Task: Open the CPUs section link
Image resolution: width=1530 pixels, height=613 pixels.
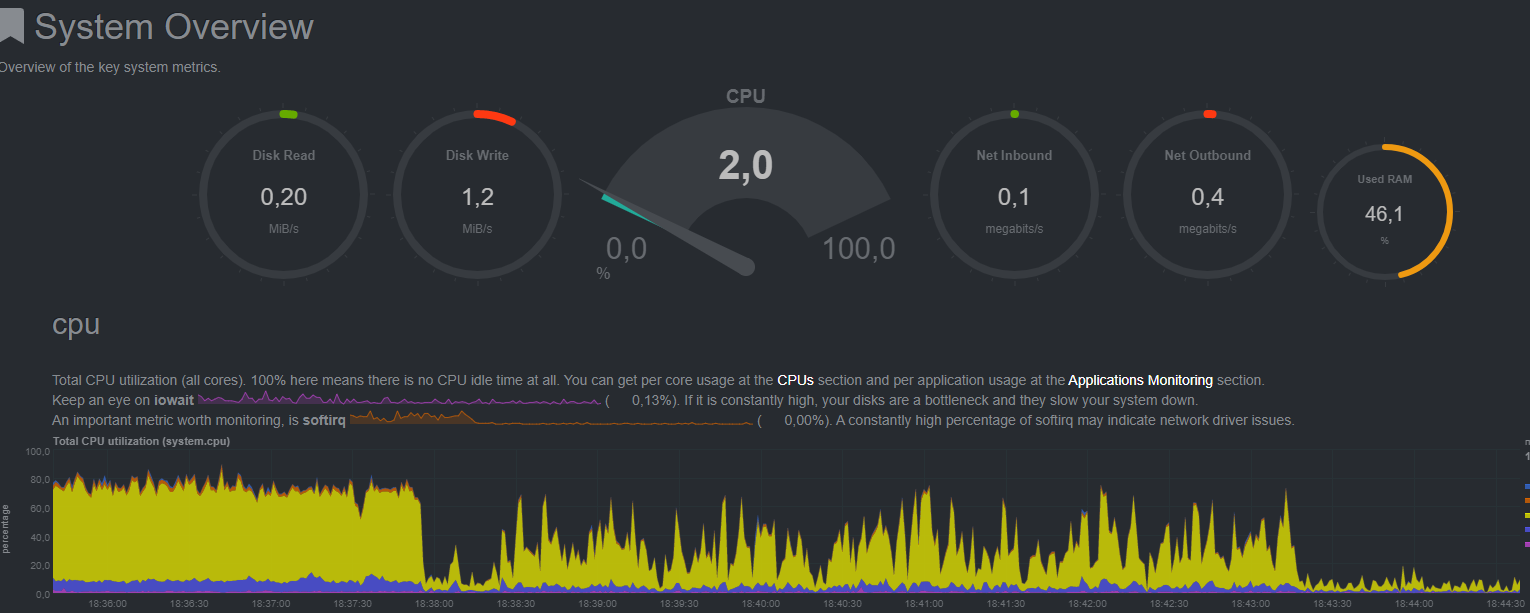Action: [795, 381]
